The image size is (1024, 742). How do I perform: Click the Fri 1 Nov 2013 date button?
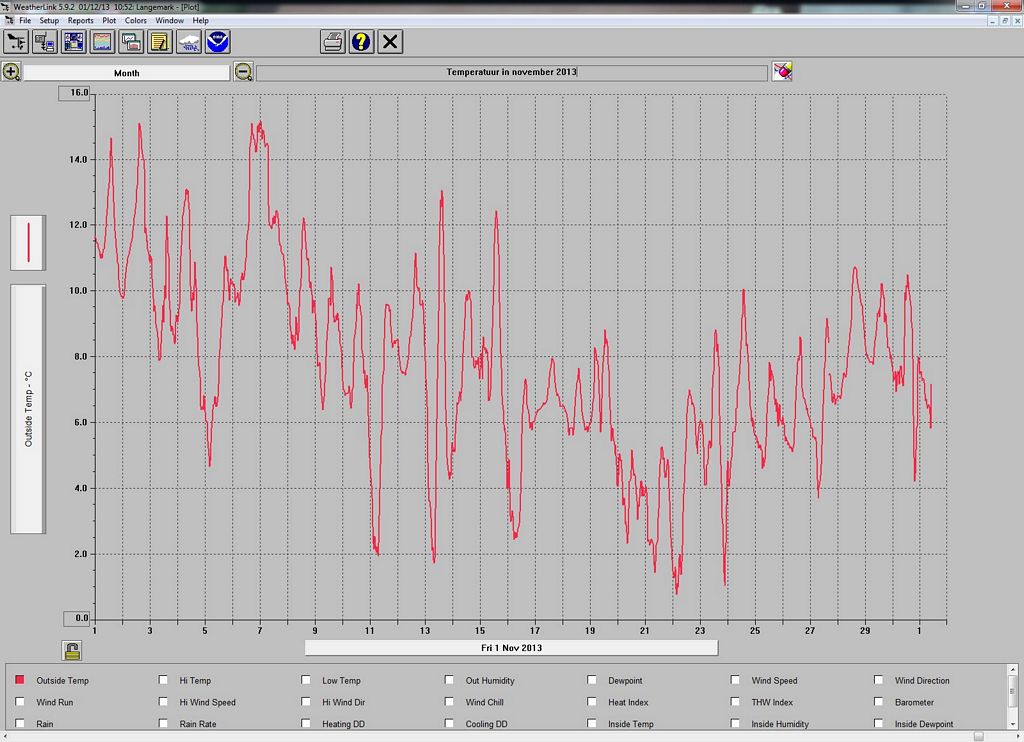coord(511,647)
